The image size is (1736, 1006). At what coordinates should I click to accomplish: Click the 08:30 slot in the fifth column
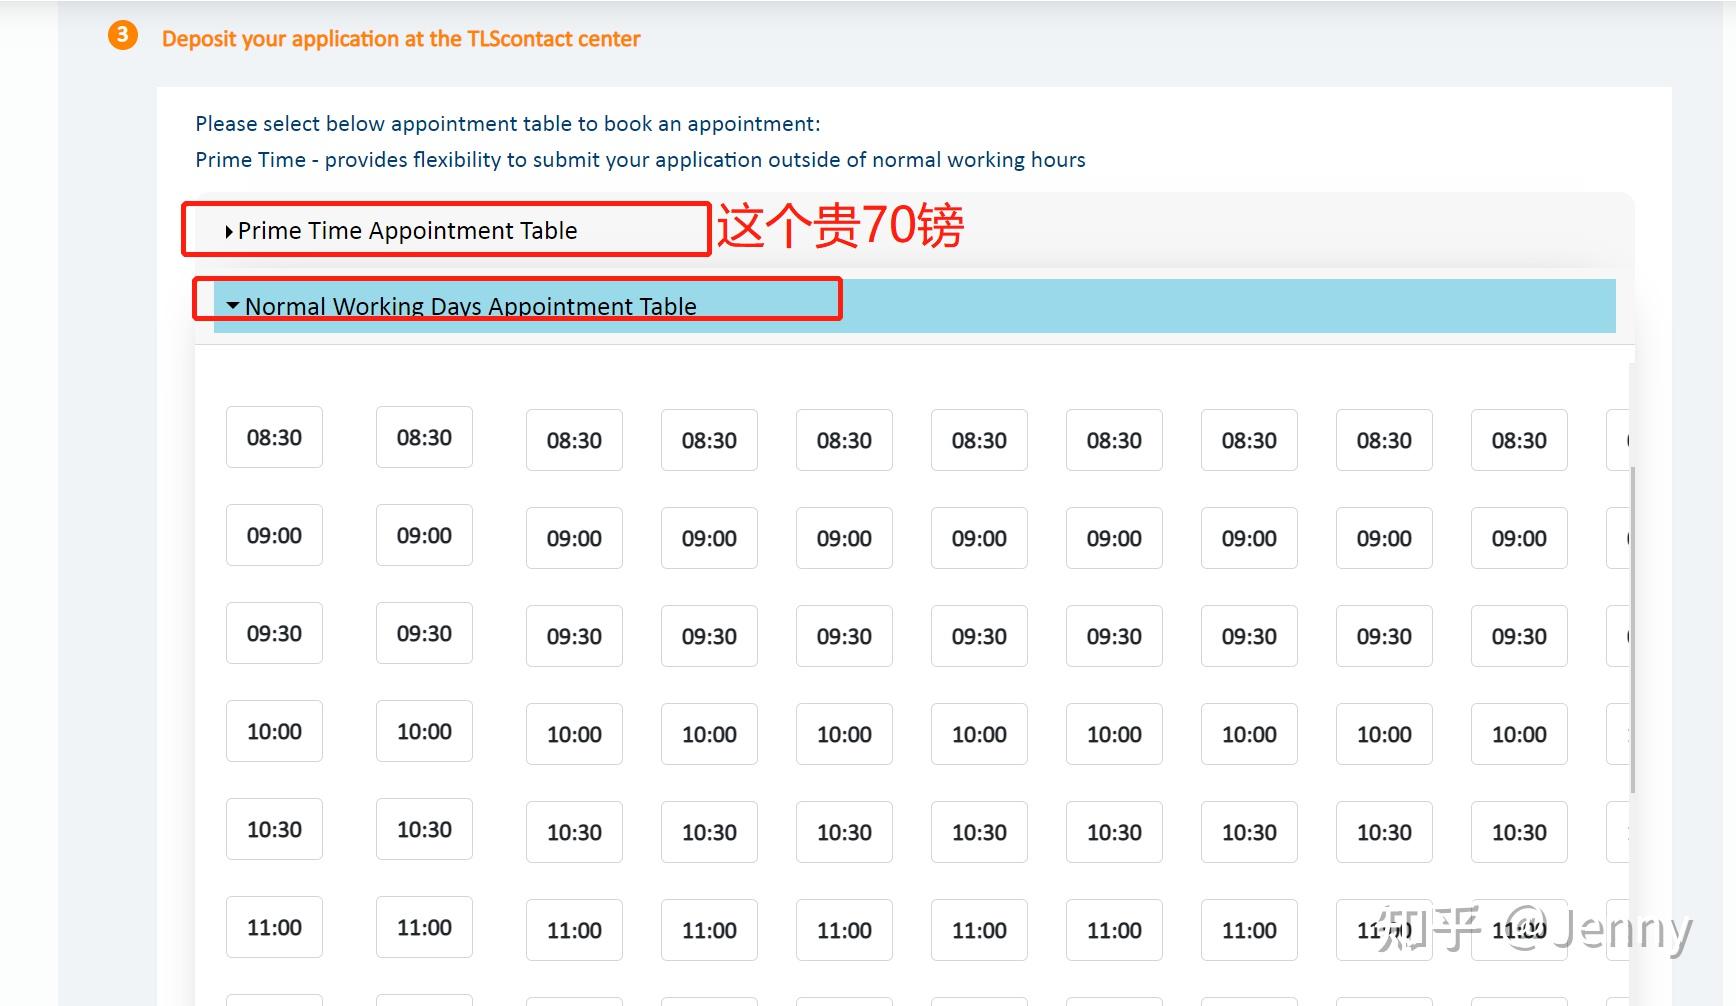pos(844,440)
